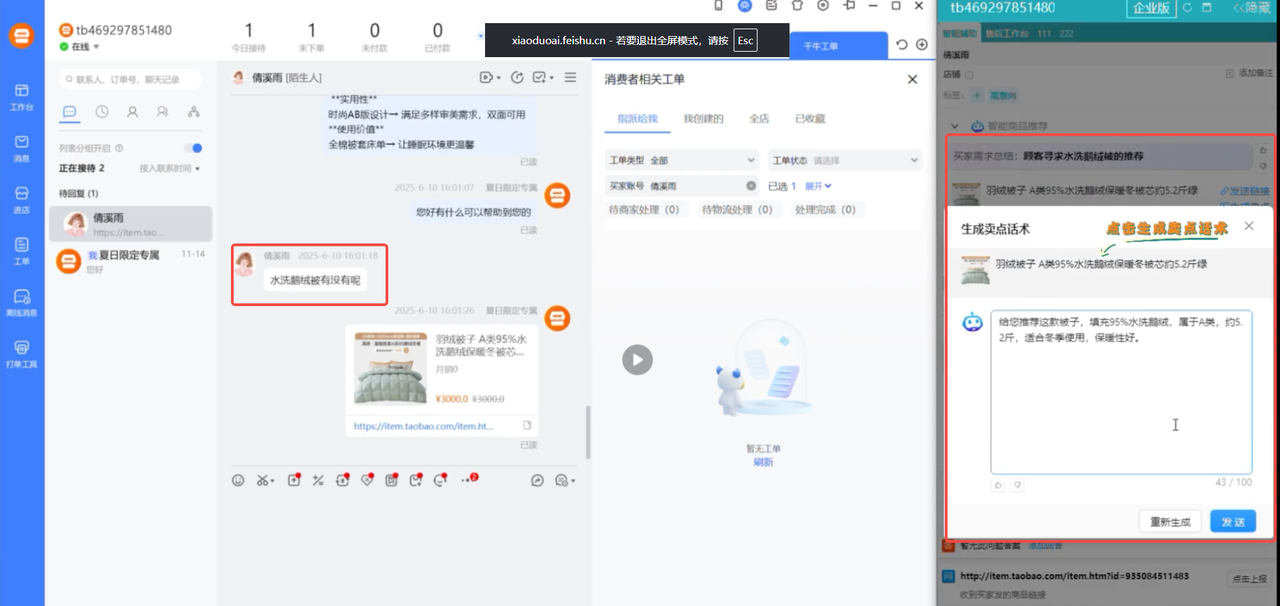
Task: Click the 发送 send button
Action: (1232, 521)
